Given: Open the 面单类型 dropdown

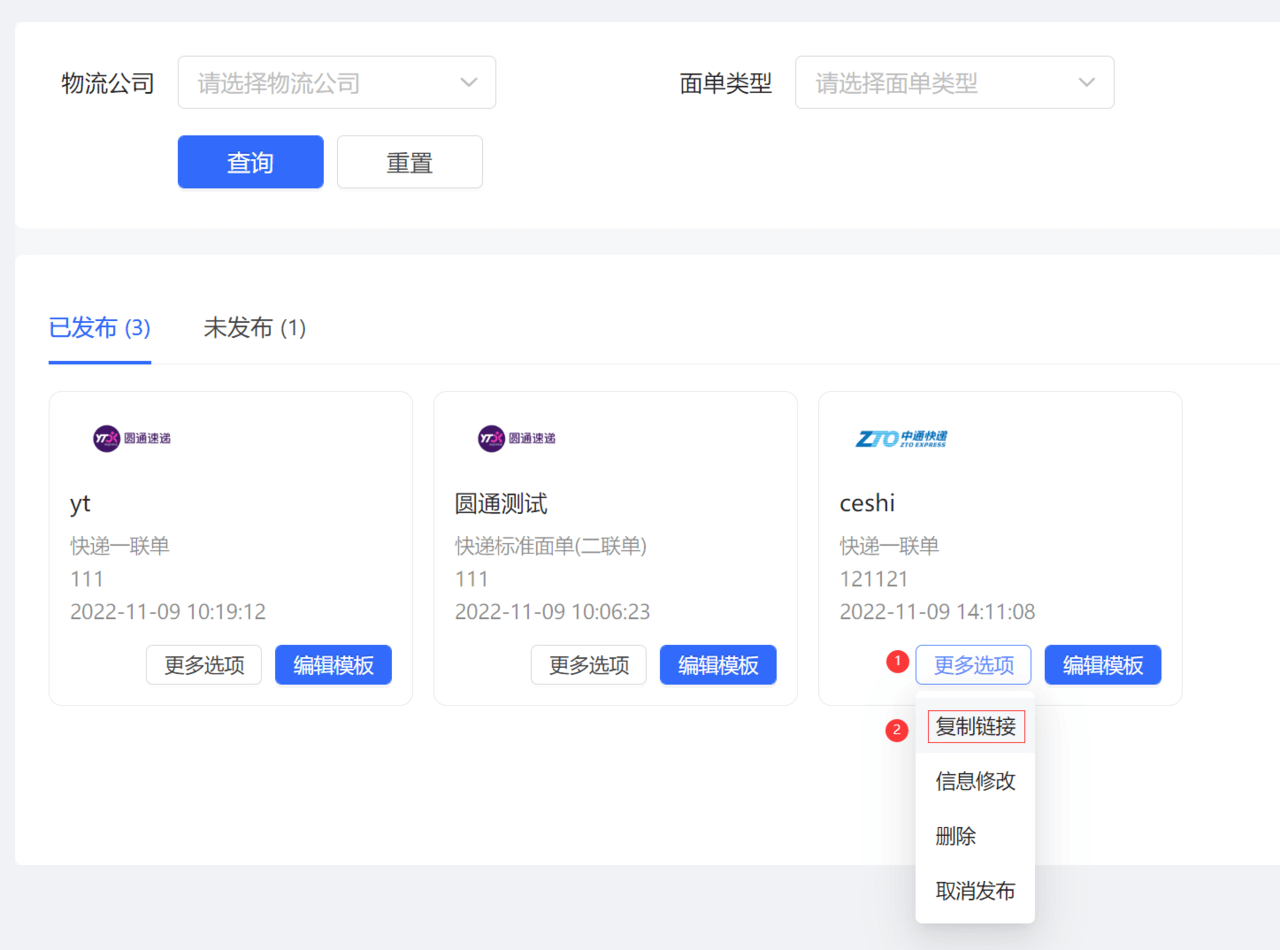Looking at the screenshot, I should 953,83.
